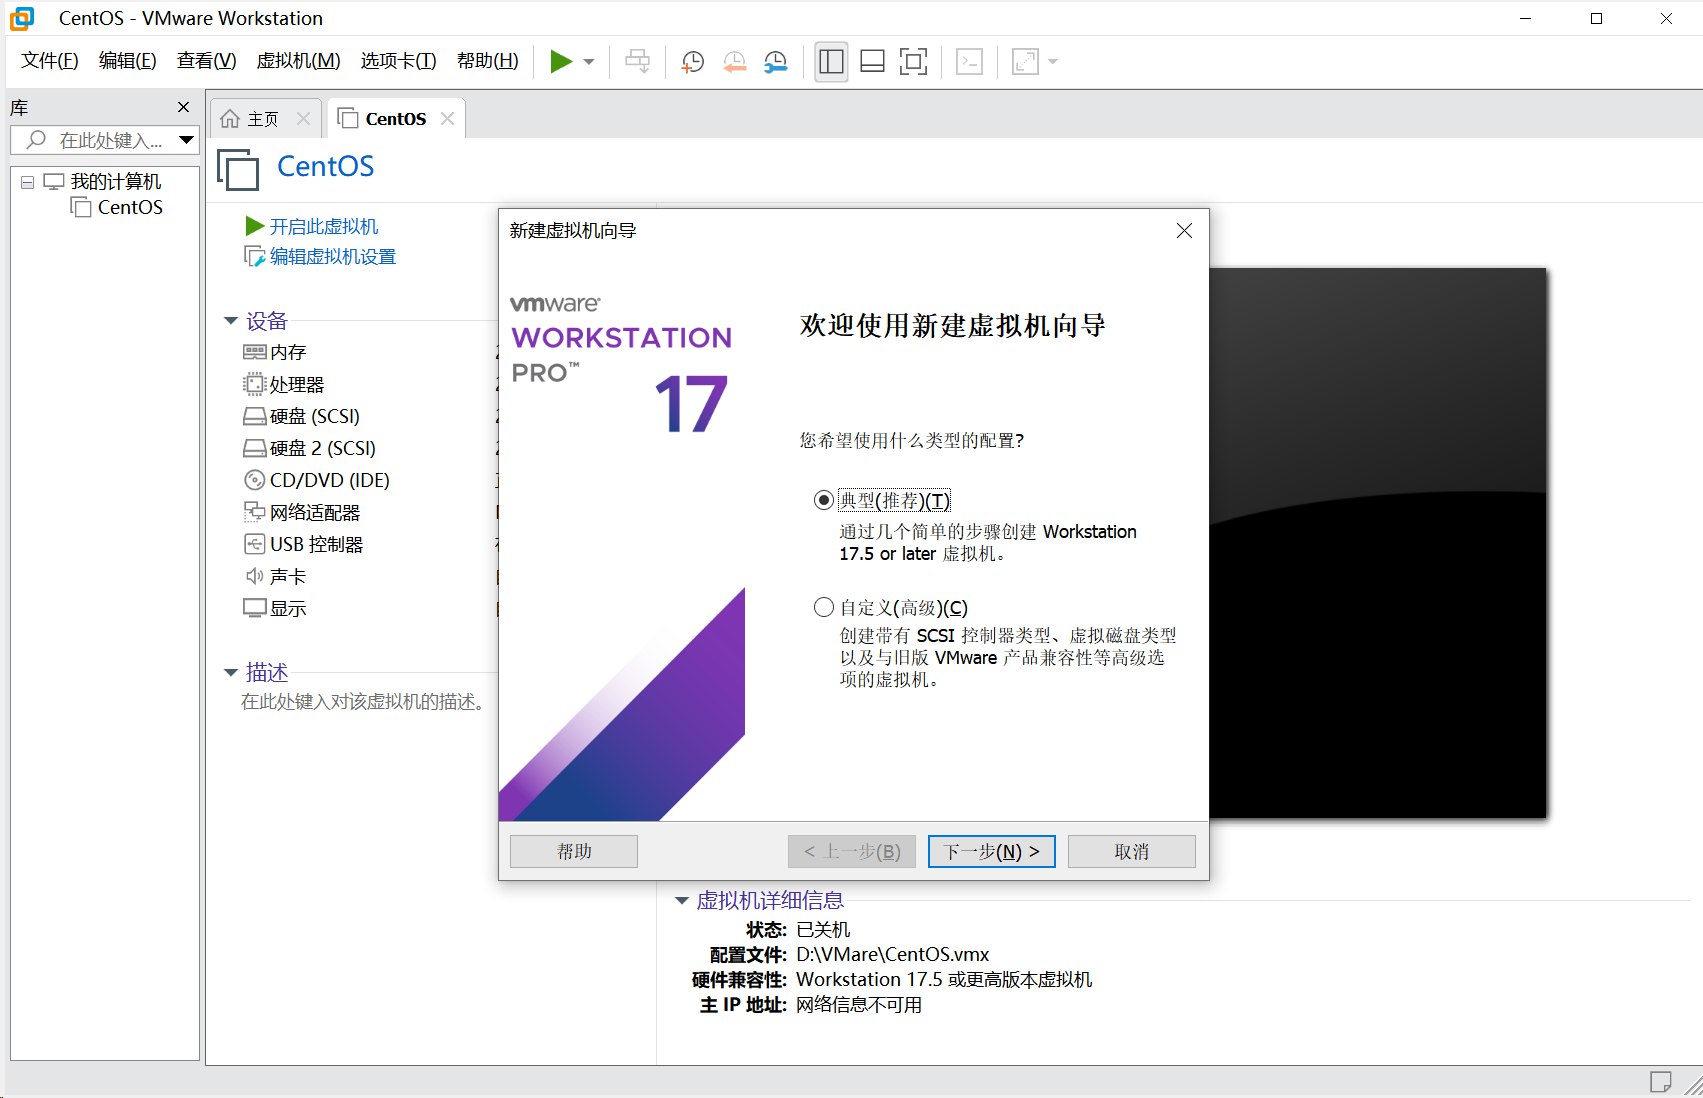
Task: Select the USB 控制器 device icon
Action: pyautogui.click(x=254, y=544)
